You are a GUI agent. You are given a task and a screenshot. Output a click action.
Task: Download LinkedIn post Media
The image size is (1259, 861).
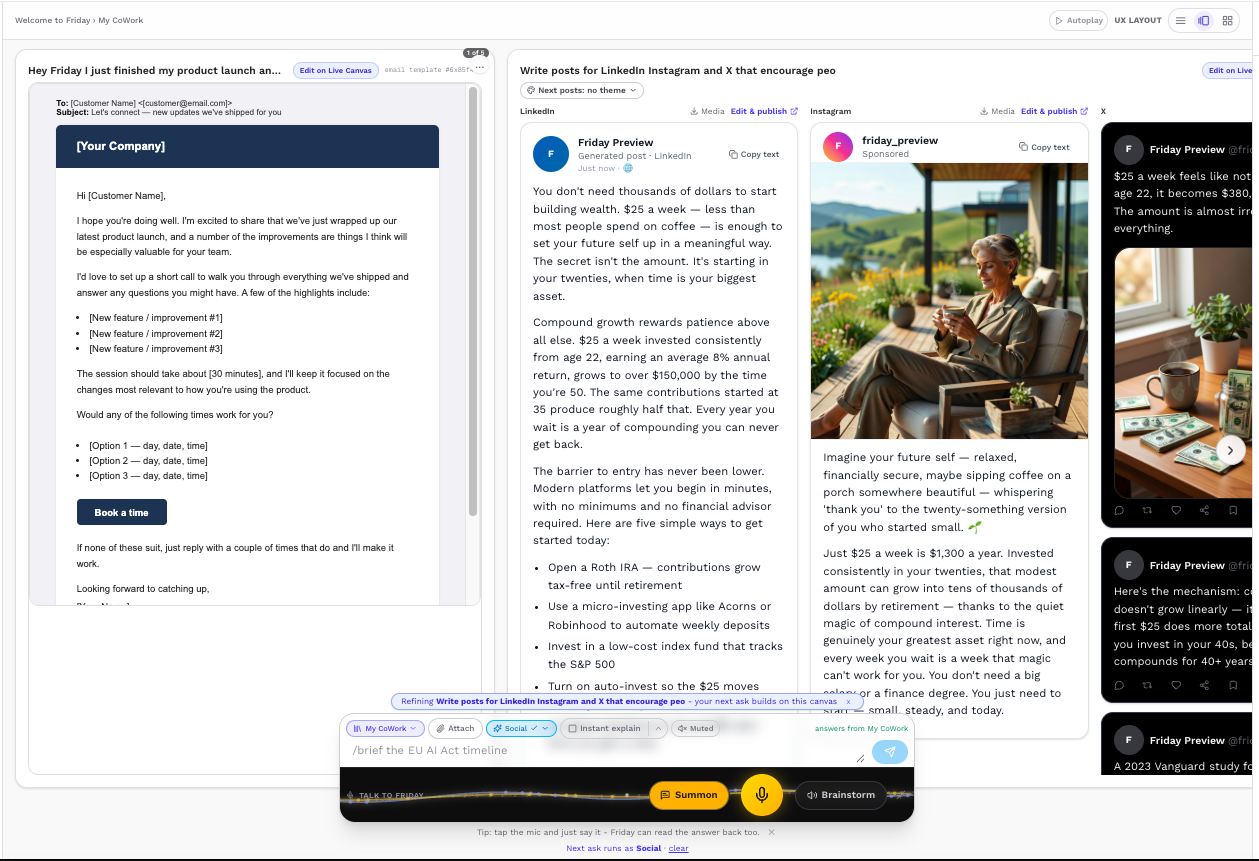click(707, 111)
